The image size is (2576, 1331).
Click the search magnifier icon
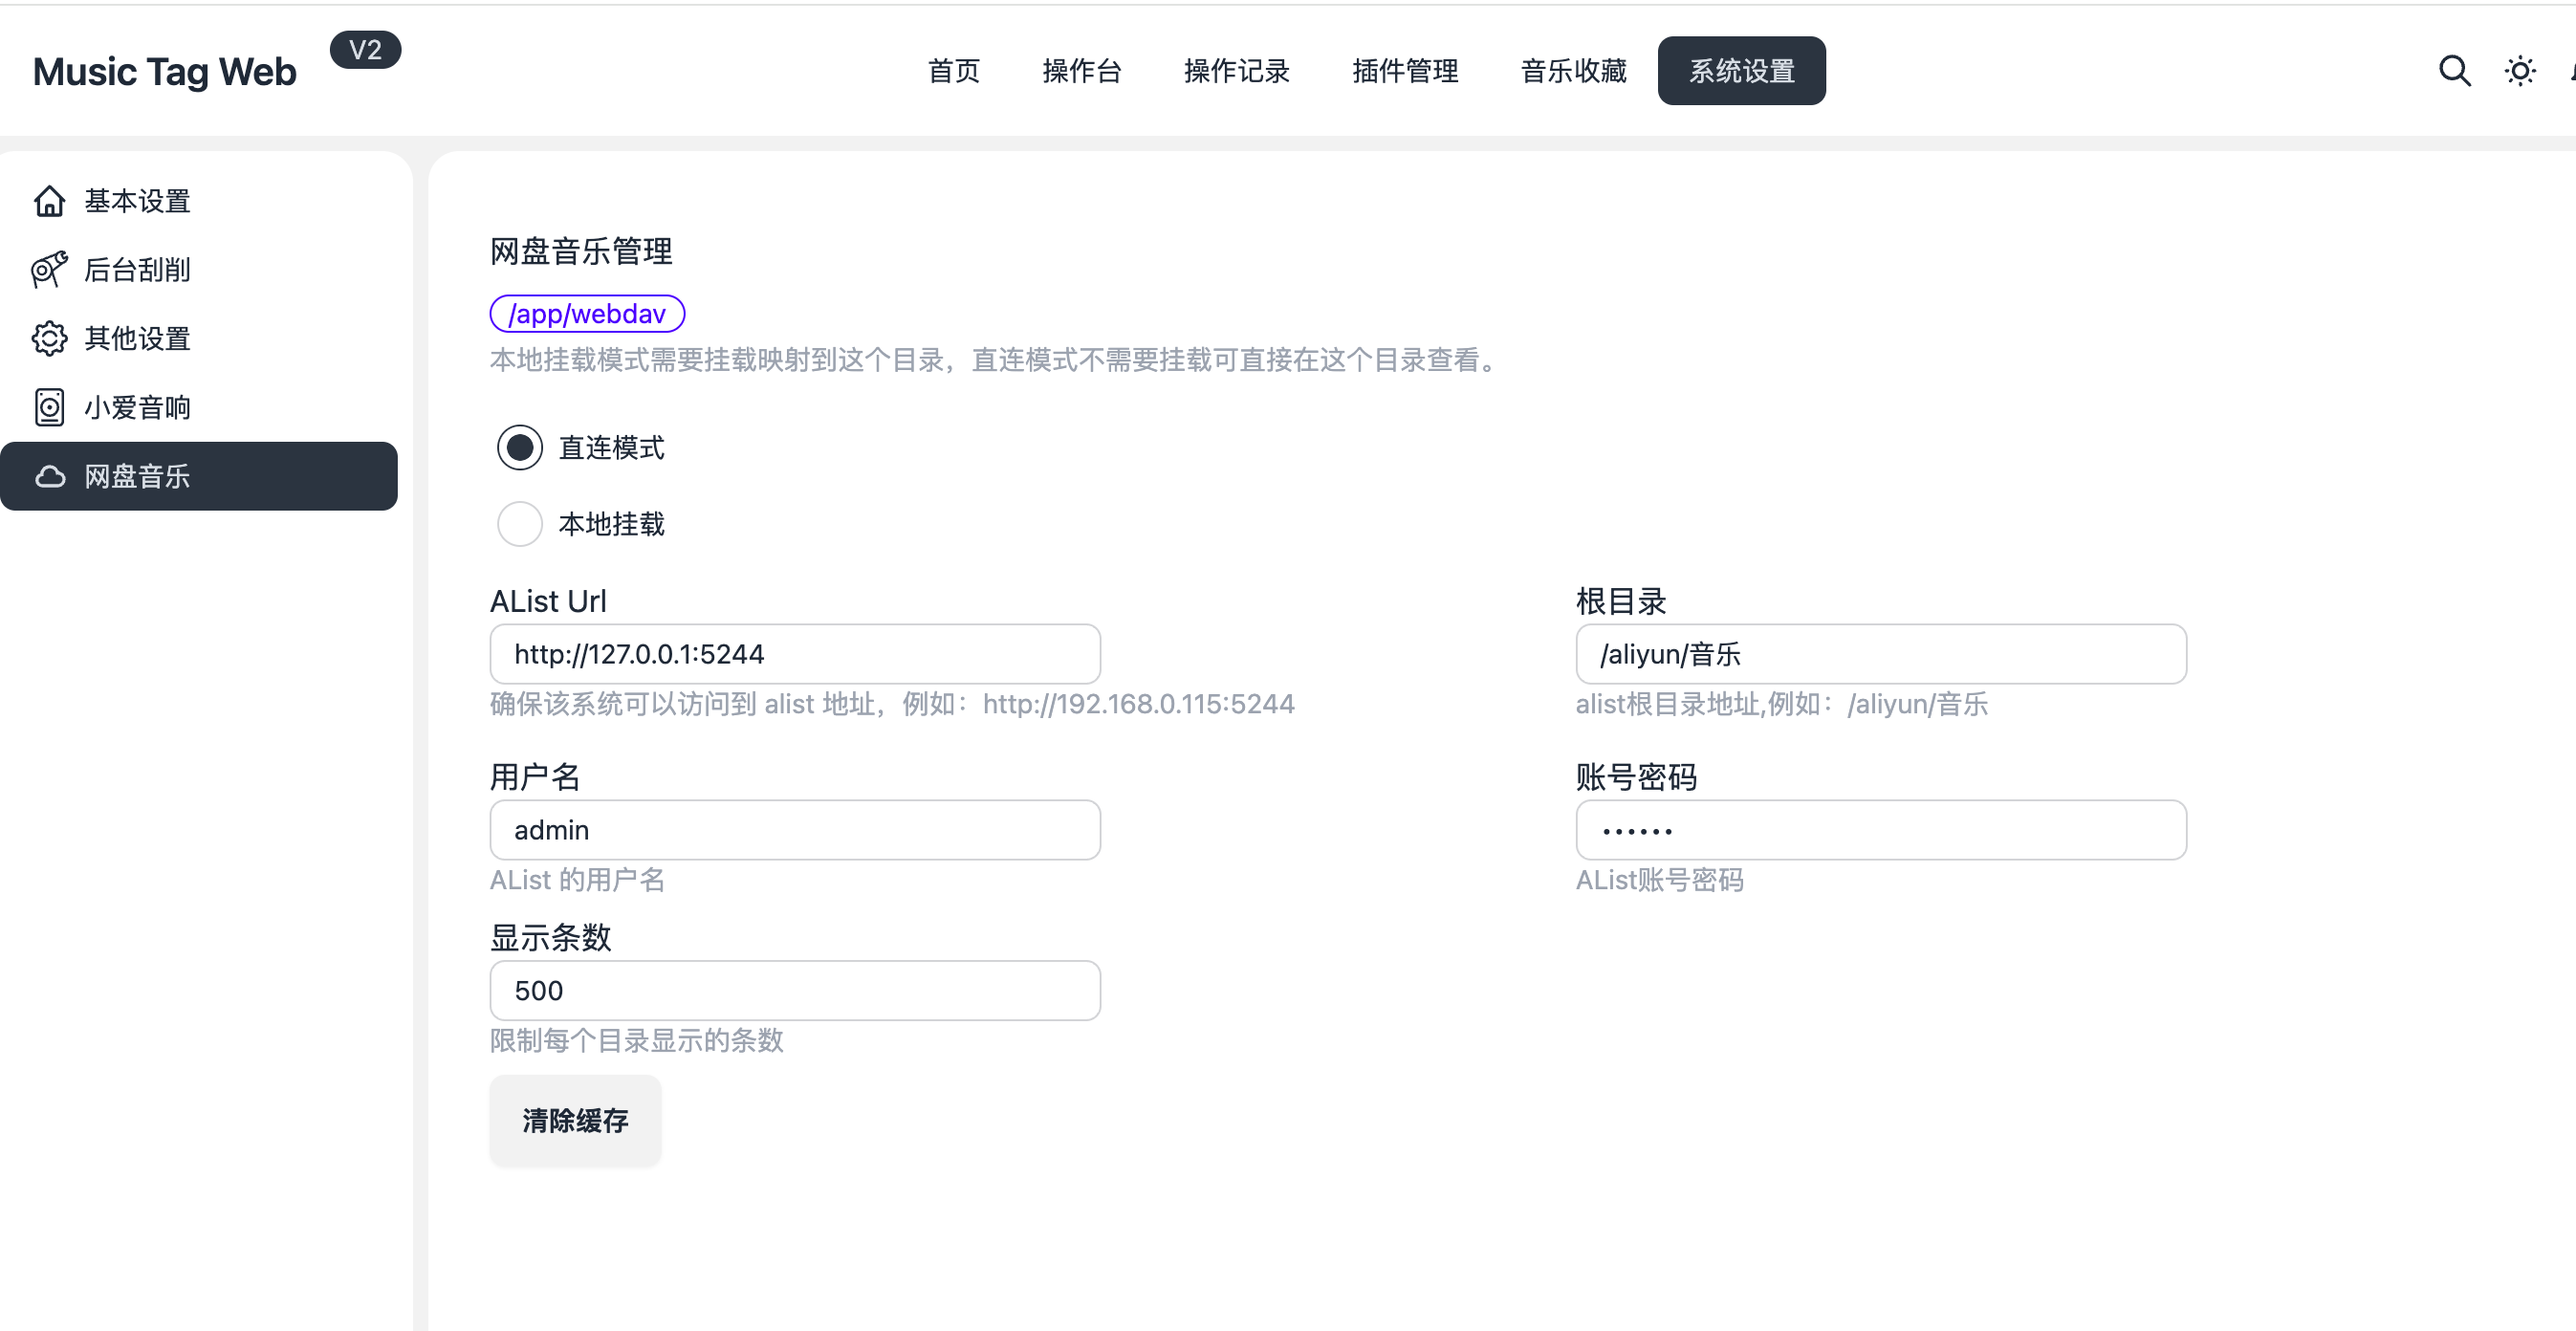pyautogui.click(x=2454, y=71)
